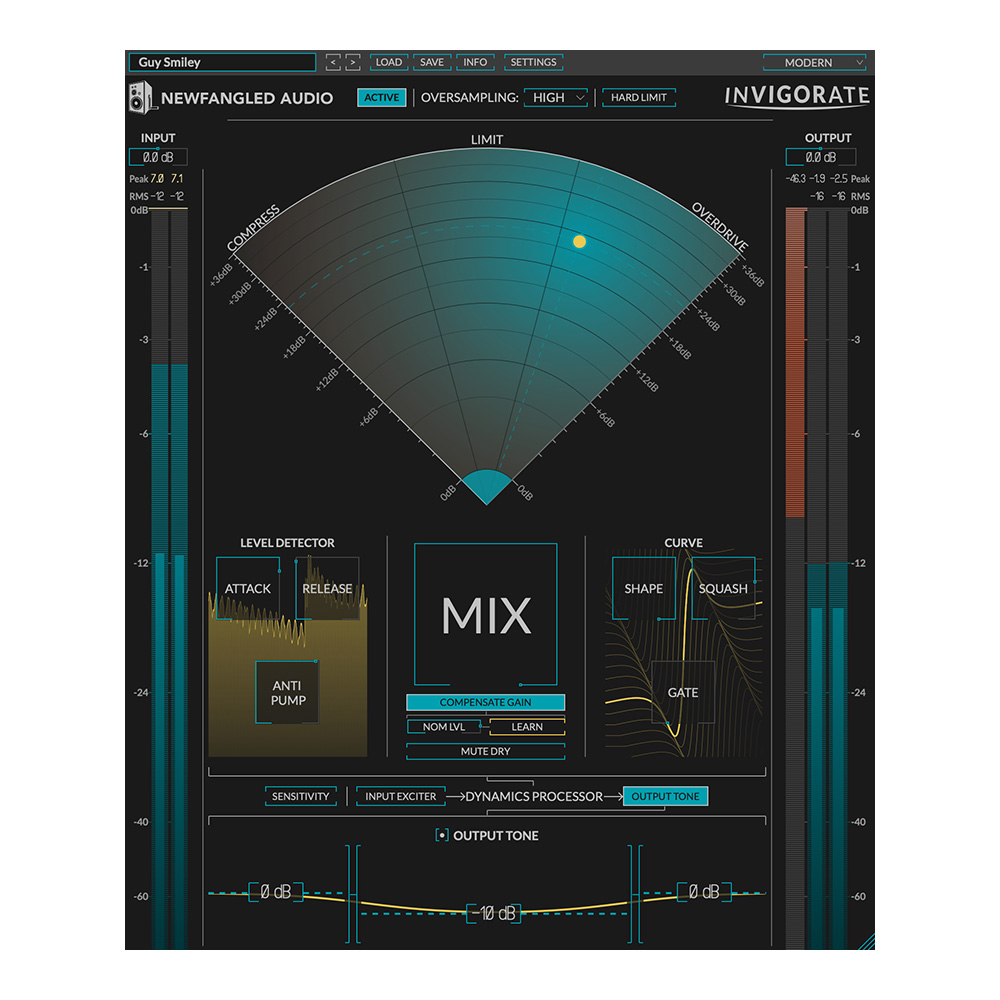The image size is (1000, 1000).
Task: Click the Invigorate logo
Action: pos(797,96)
